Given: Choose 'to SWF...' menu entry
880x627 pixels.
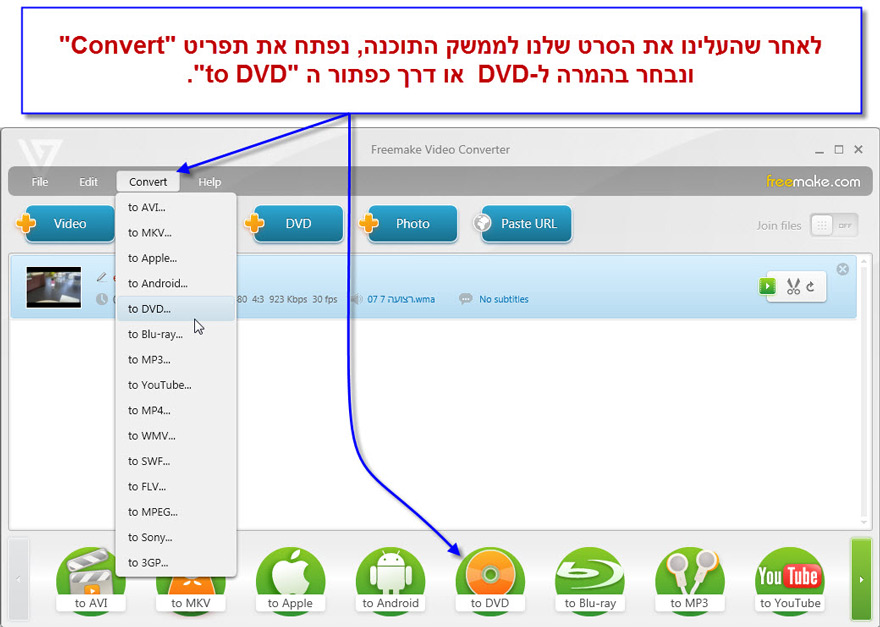Looking at the screenshot, I should click(x=176, y=461).
